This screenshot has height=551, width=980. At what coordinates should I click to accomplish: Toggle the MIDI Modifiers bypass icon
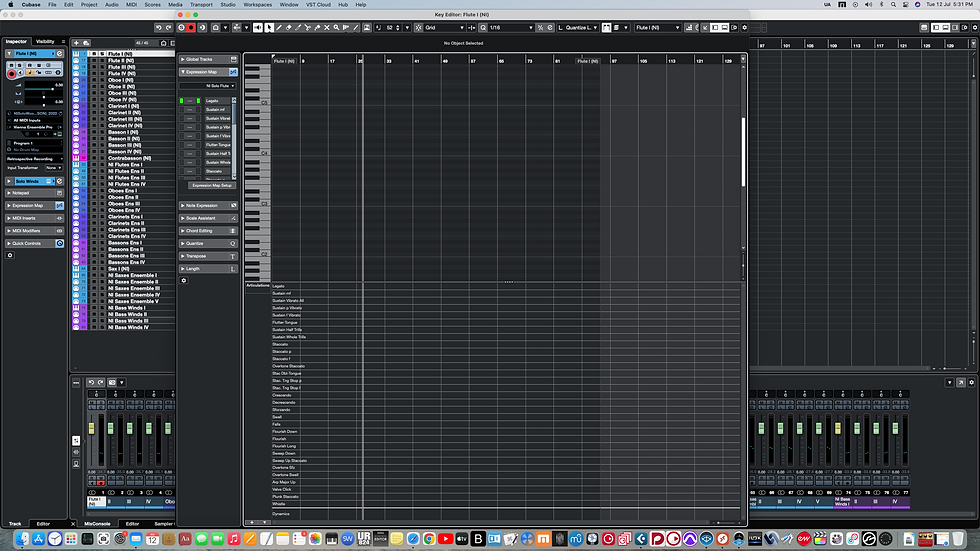(59, 231)
